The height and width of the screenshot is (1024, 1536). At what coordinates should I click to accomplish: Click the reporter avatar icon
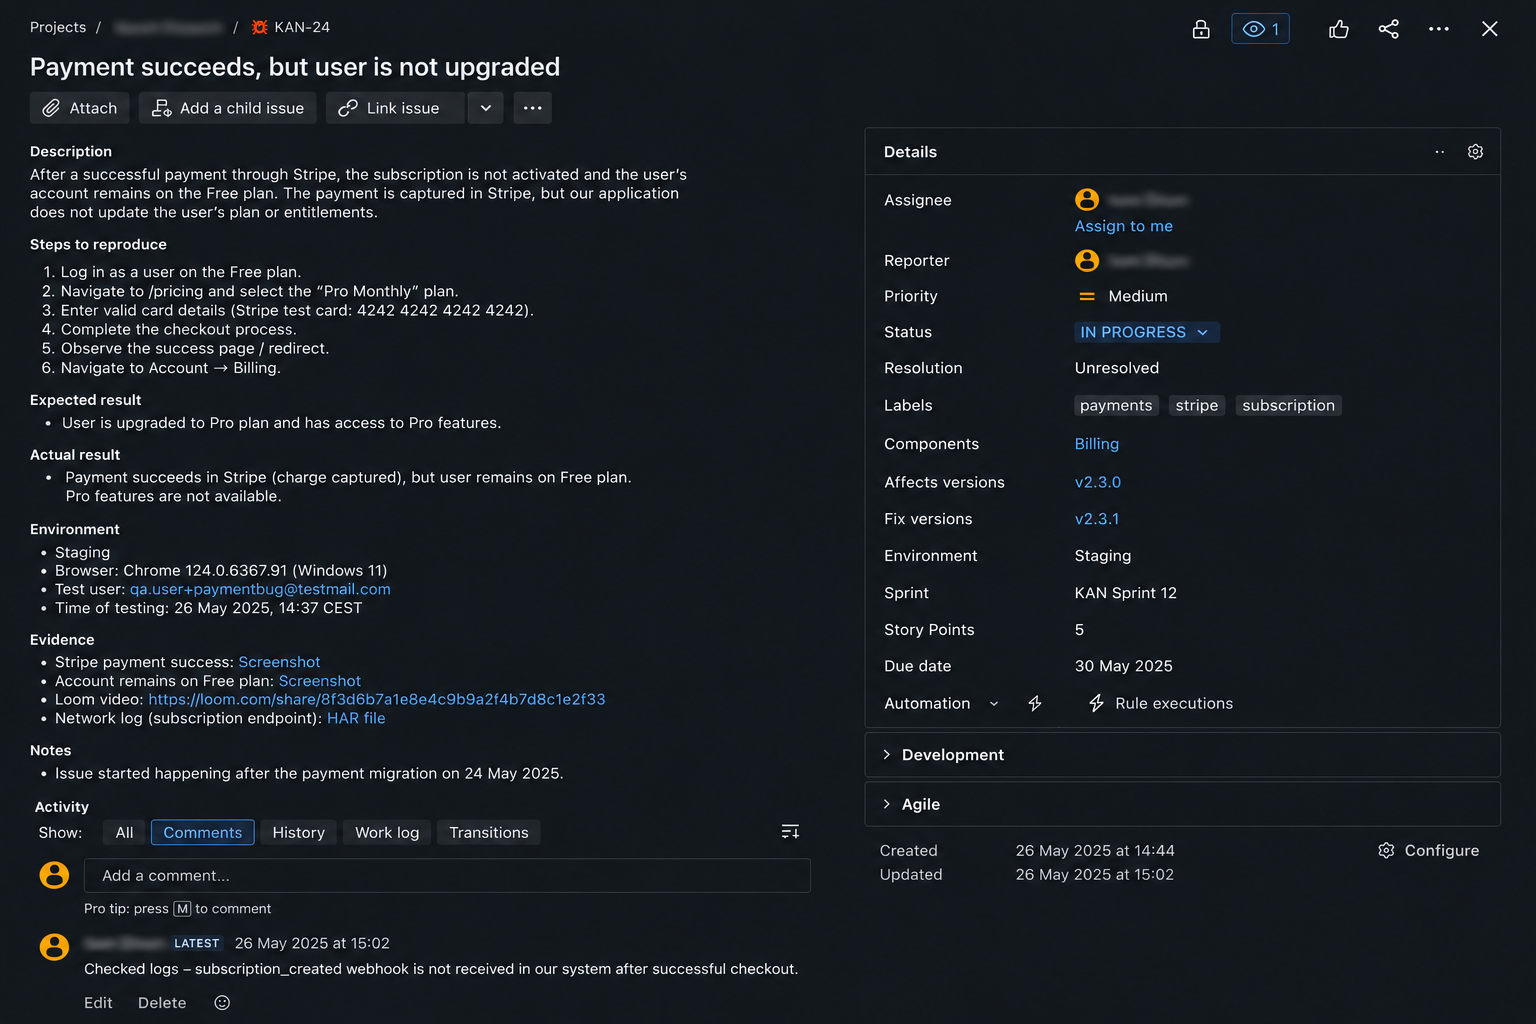pyautogui.click(x=1087, y=261)
